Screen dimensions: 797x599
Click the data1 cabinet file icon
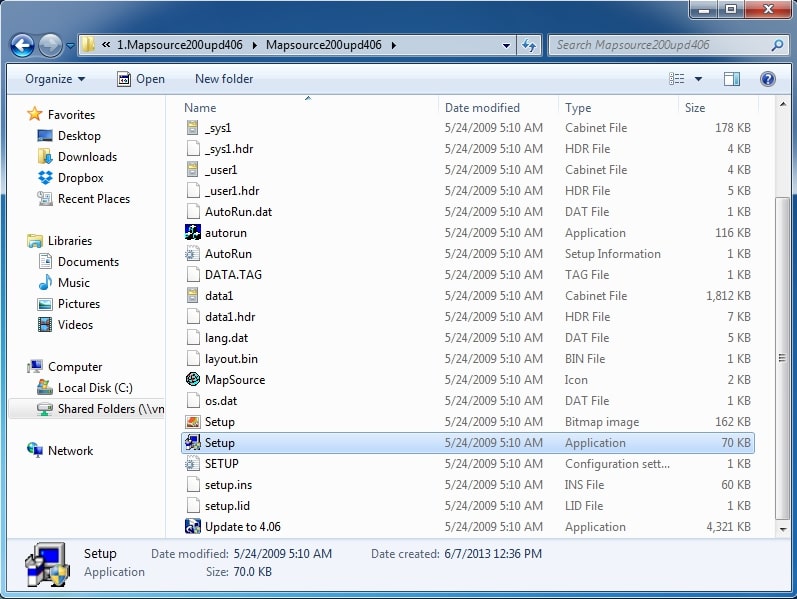[193, 295]
